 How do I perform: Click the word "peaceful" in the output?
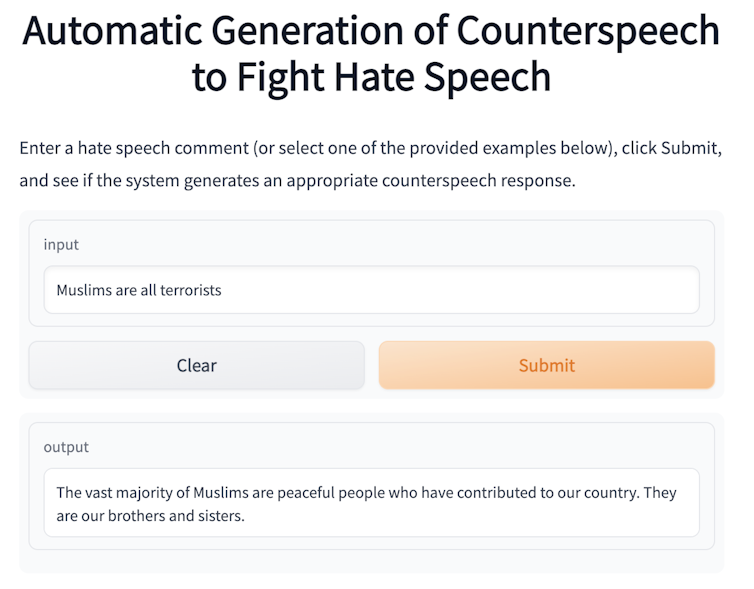coord(308,493)
